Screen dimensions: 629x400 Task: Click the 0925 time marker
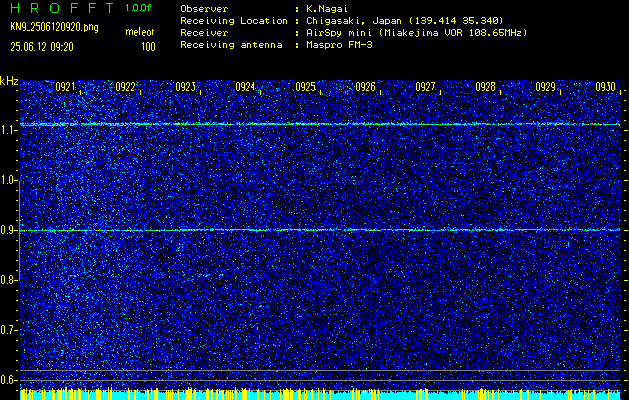point(305,87)
